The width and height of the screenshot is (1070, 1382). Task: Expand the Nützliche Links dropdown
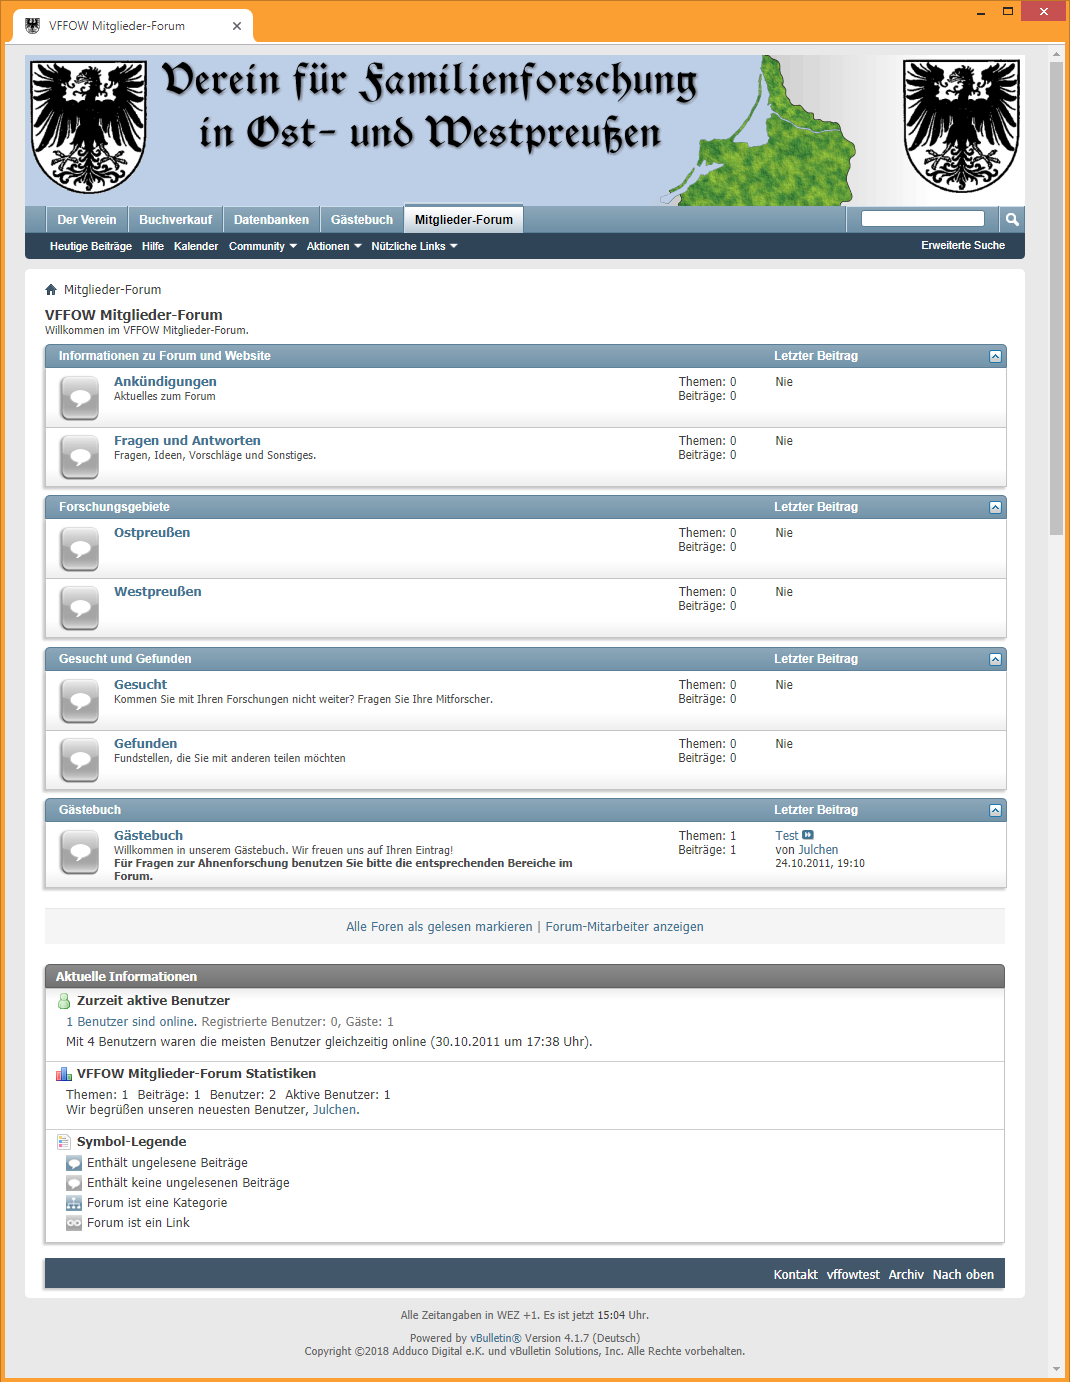coord(412,245)
